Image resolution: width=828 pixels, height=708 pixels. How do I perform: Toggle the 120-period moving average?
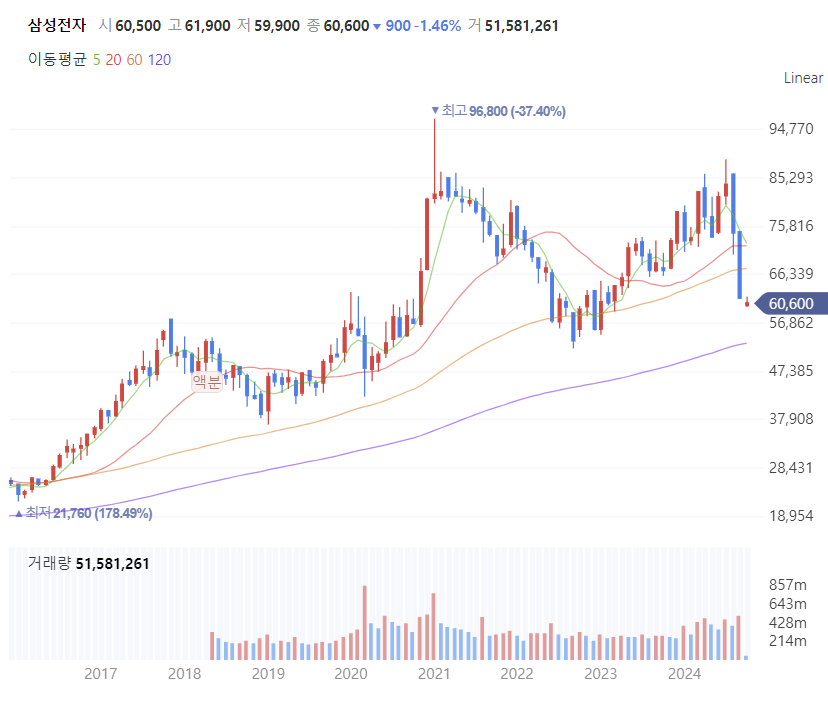click(x=159, y=60)
